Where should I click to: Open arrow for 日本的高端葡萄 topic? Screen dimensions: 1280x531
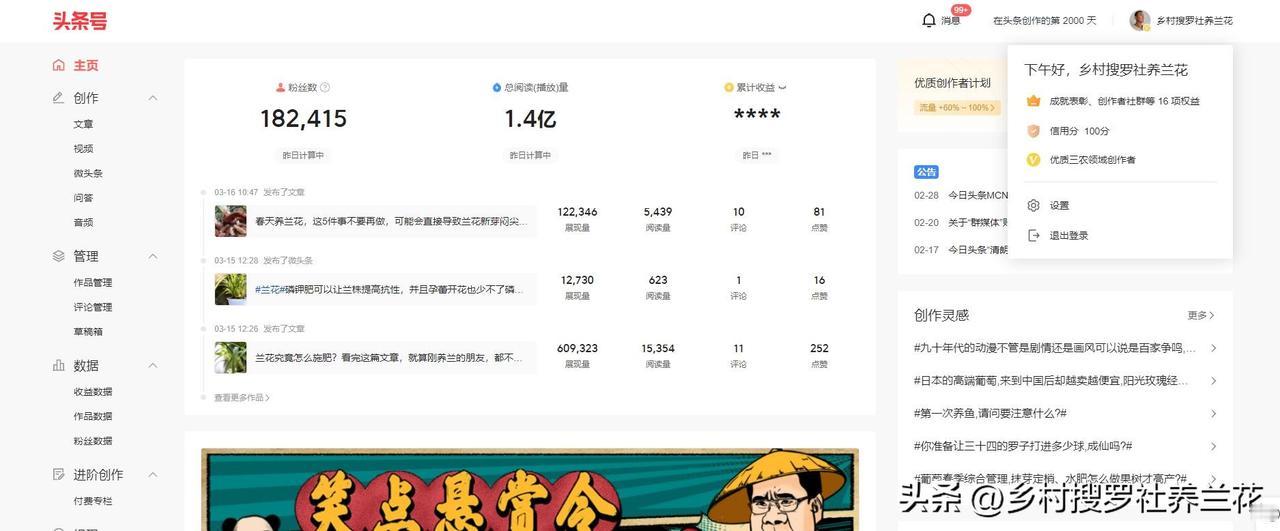pyautogui.click(x=1213, y=381)
